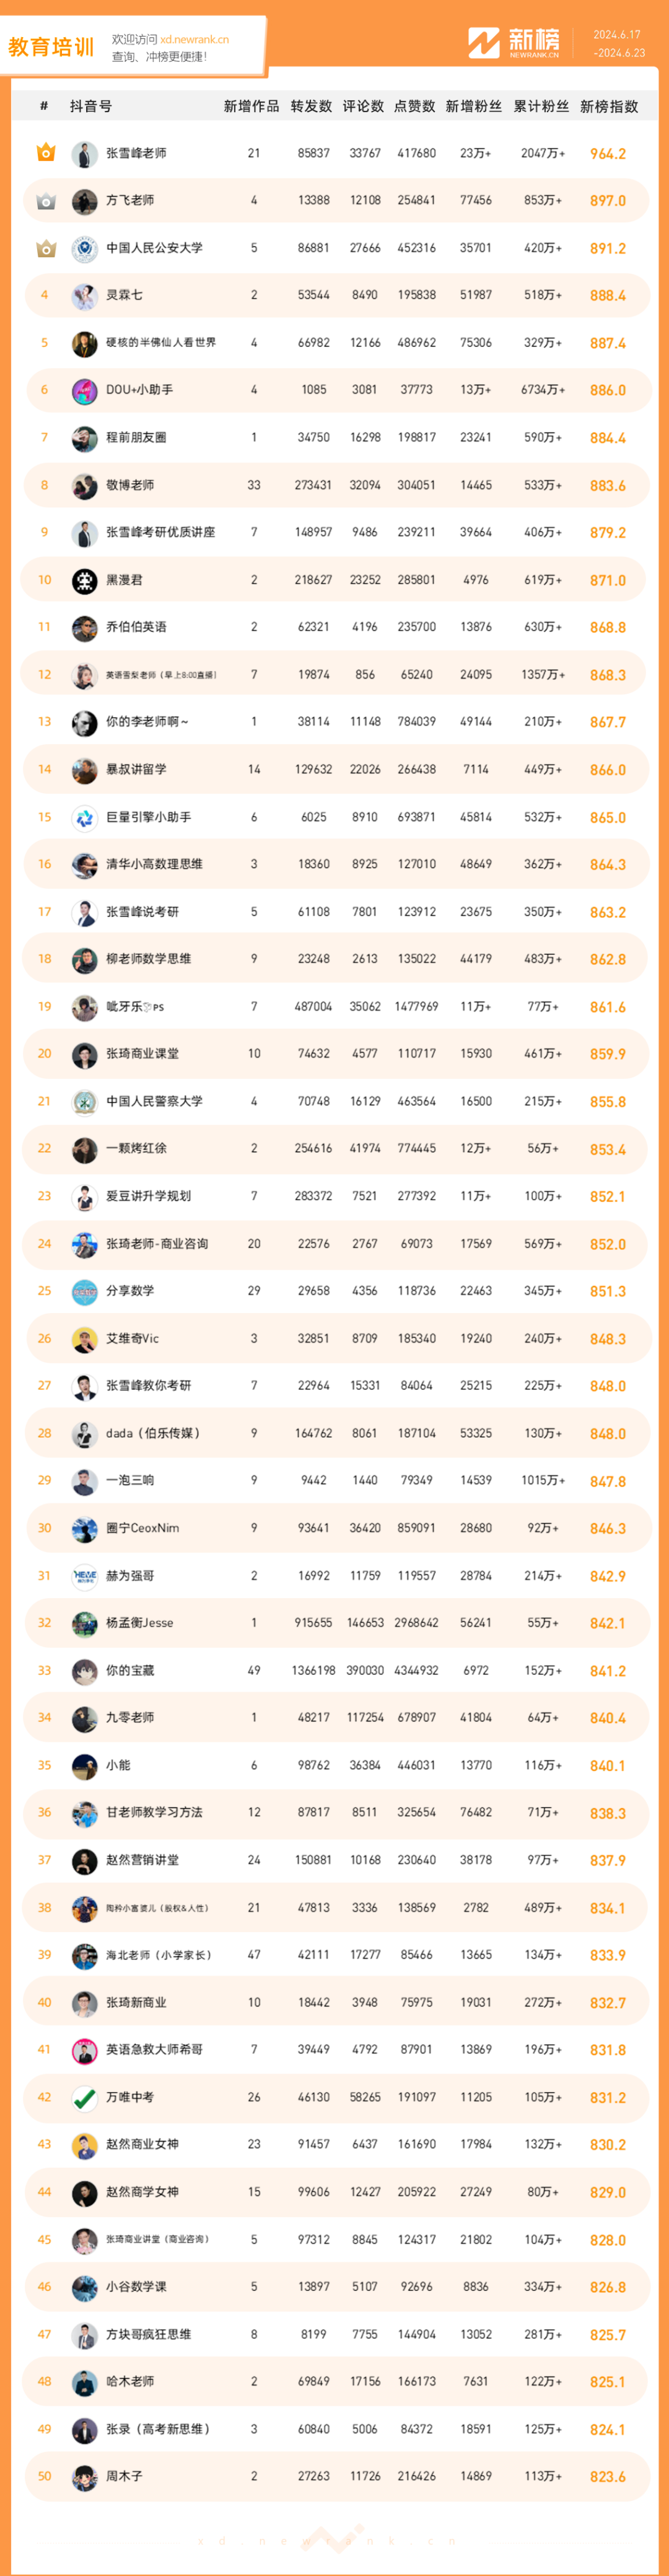Click the Newrank logo at top
This screenshot has height=2576, width=669.
pyautogui.click(x=514, y=43)
